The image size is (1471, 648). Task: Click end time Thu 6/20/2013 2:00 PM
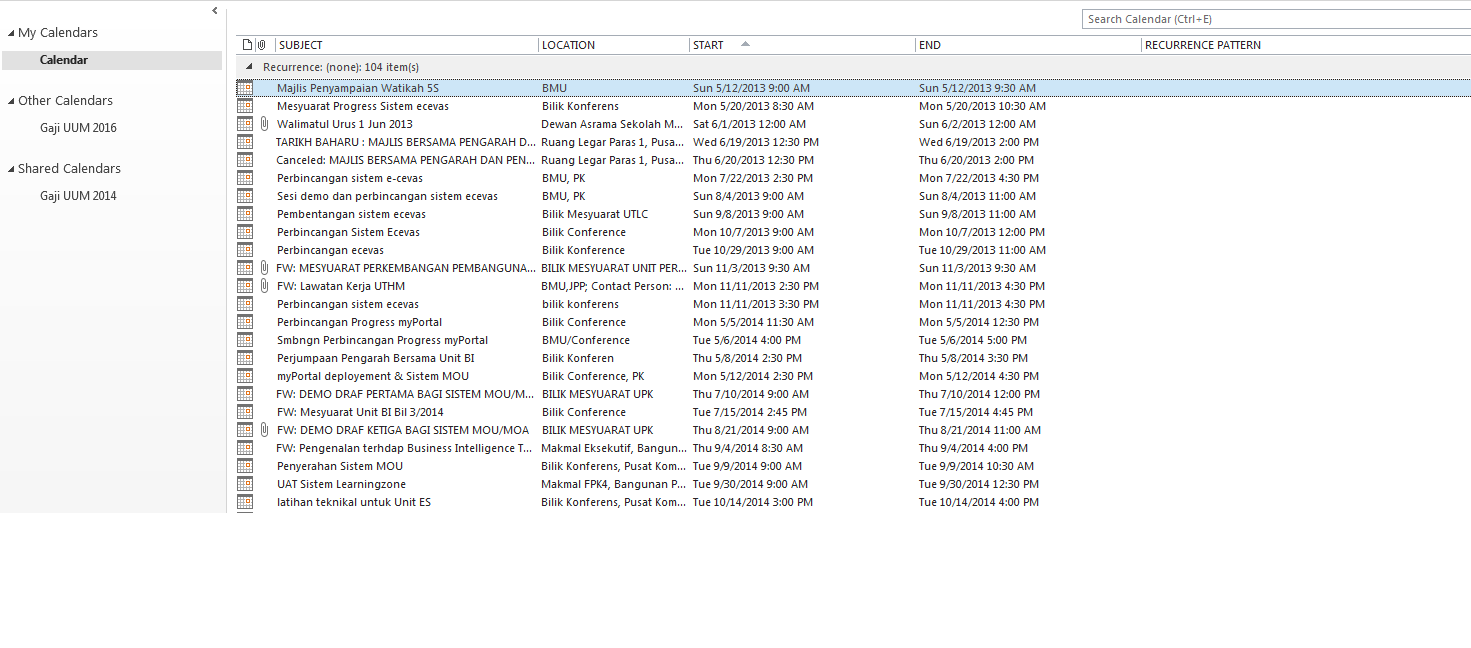[x=976, y=160]
